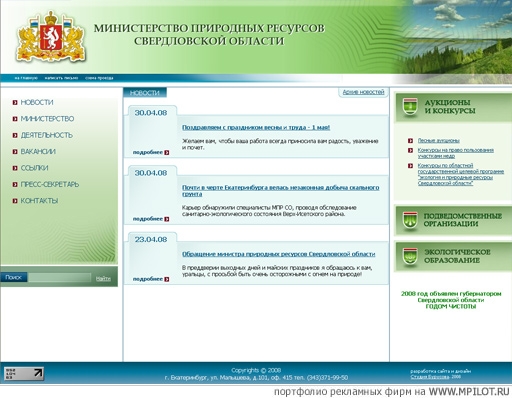Viewport: 512px width, 399px height.
Task: Open the Студия Бурцова developer link
Action: 430,377
